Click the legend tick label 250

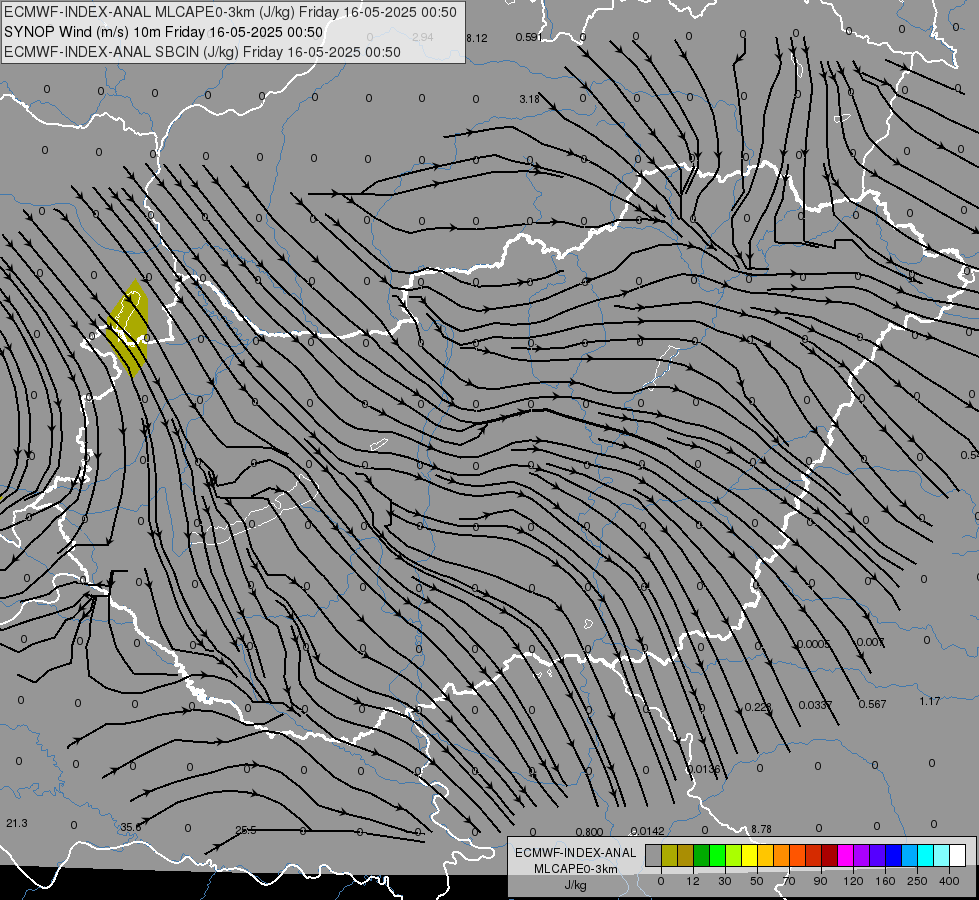[917, 881]
